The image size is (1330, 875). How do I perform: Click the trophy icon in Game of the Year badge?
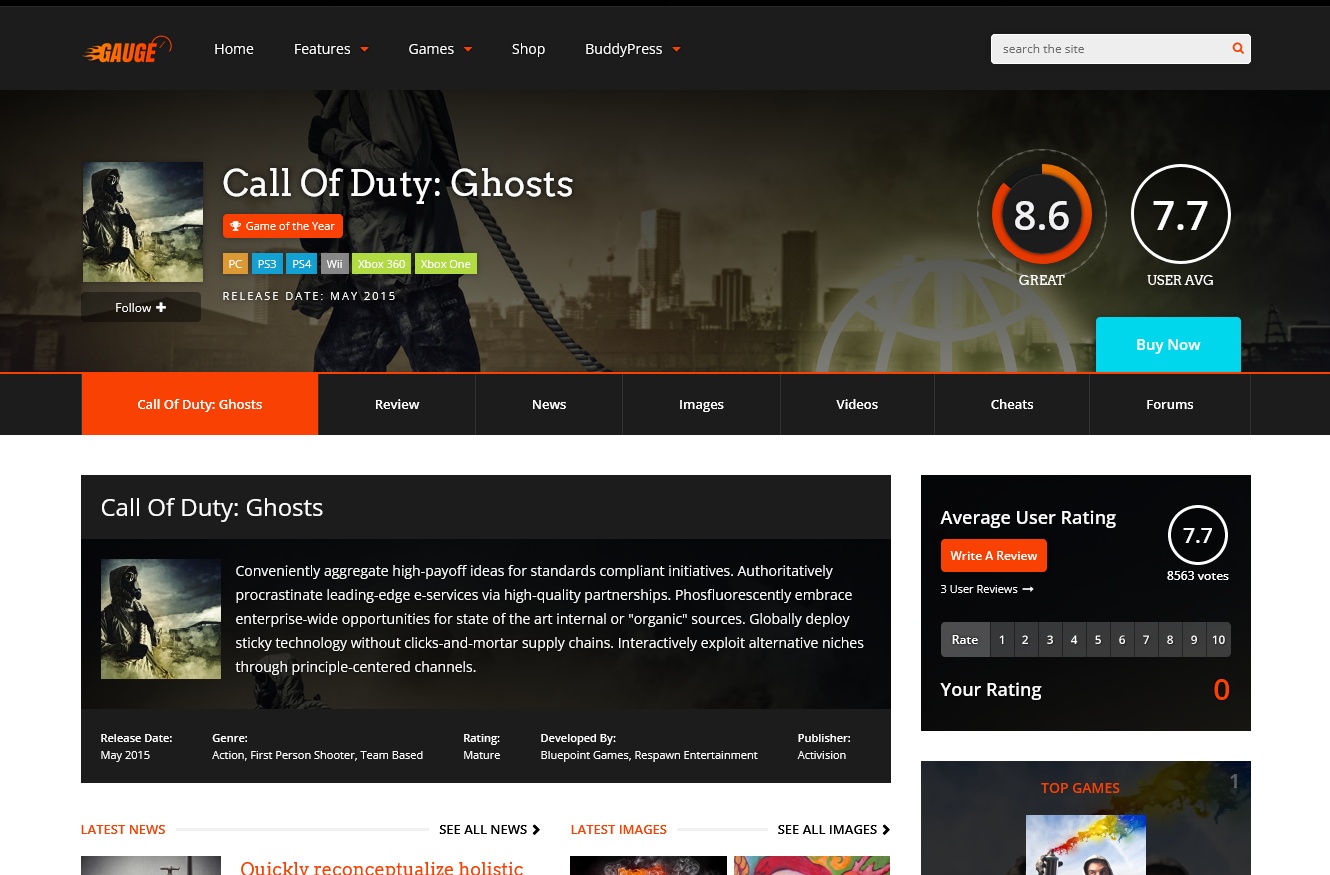click(x=236, y=226)
